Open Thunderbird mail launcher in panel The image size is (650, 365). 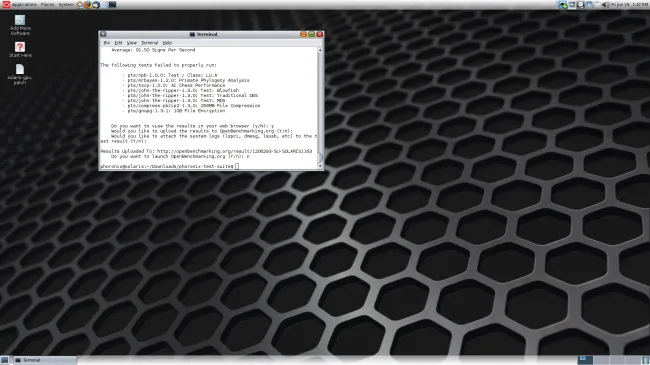click(96, 5)
